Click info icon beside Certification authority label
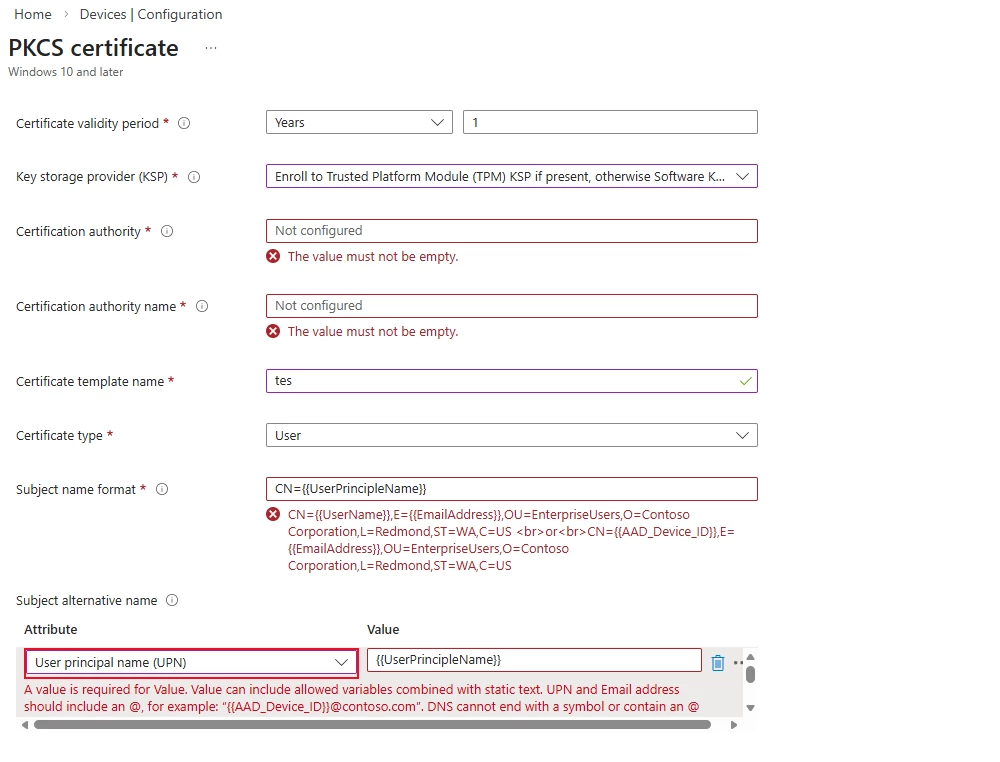This screenshot has width=1000, height=762. pos(167,231)
